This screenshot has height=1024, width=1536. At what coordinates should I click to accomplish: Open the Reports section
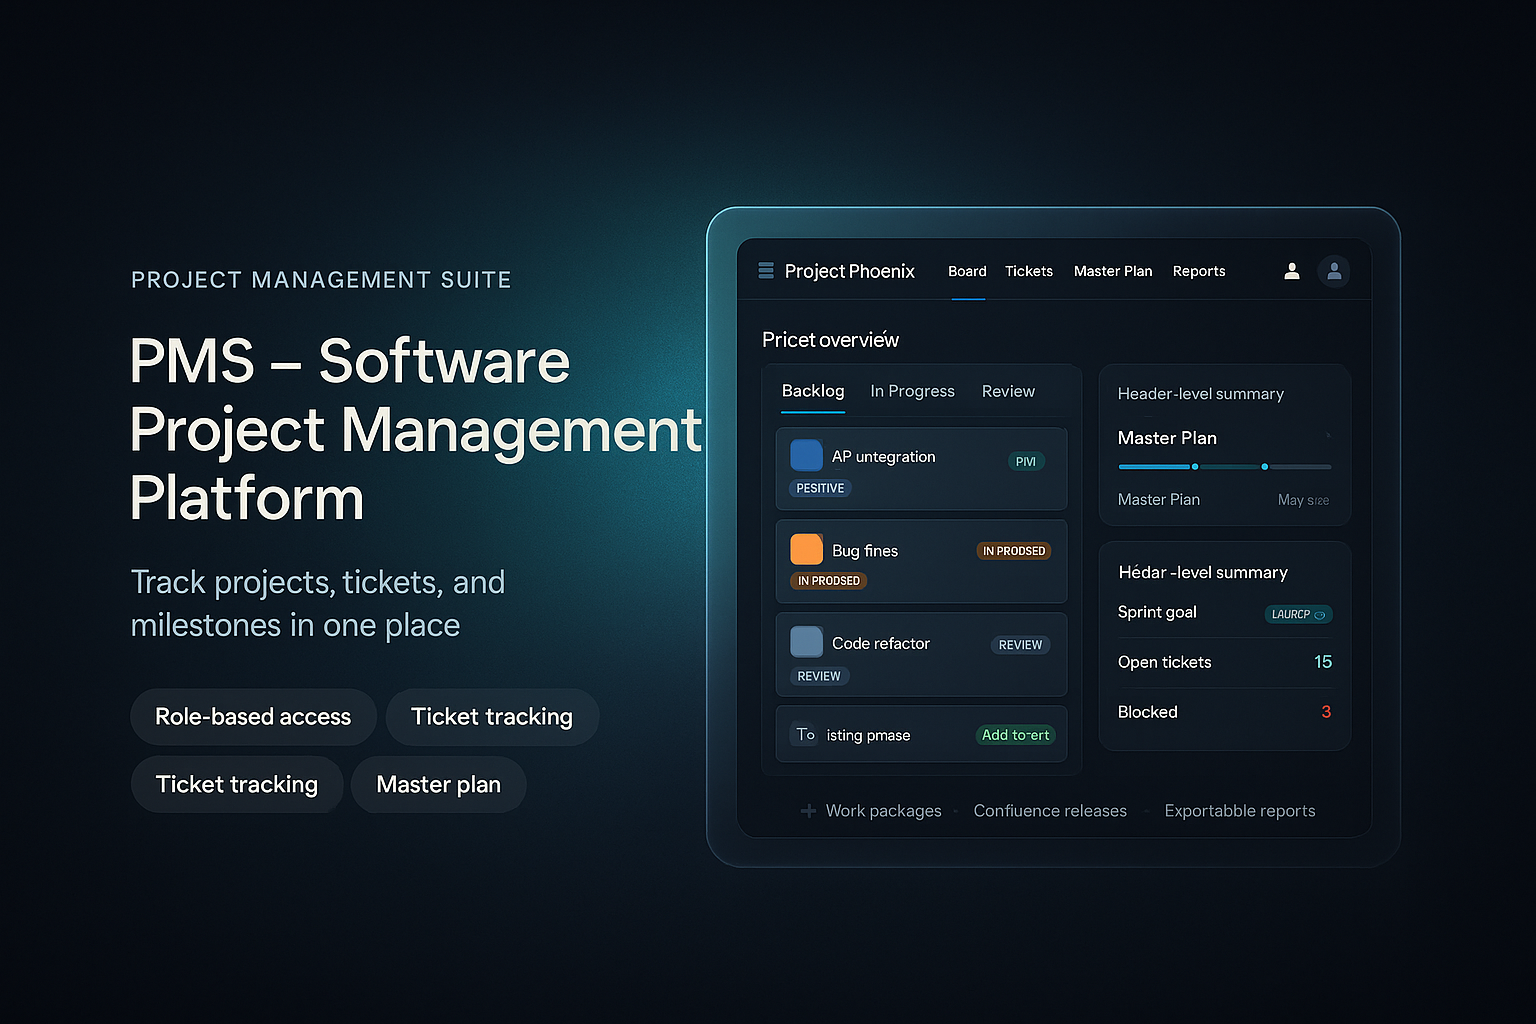pos(1199,271)
